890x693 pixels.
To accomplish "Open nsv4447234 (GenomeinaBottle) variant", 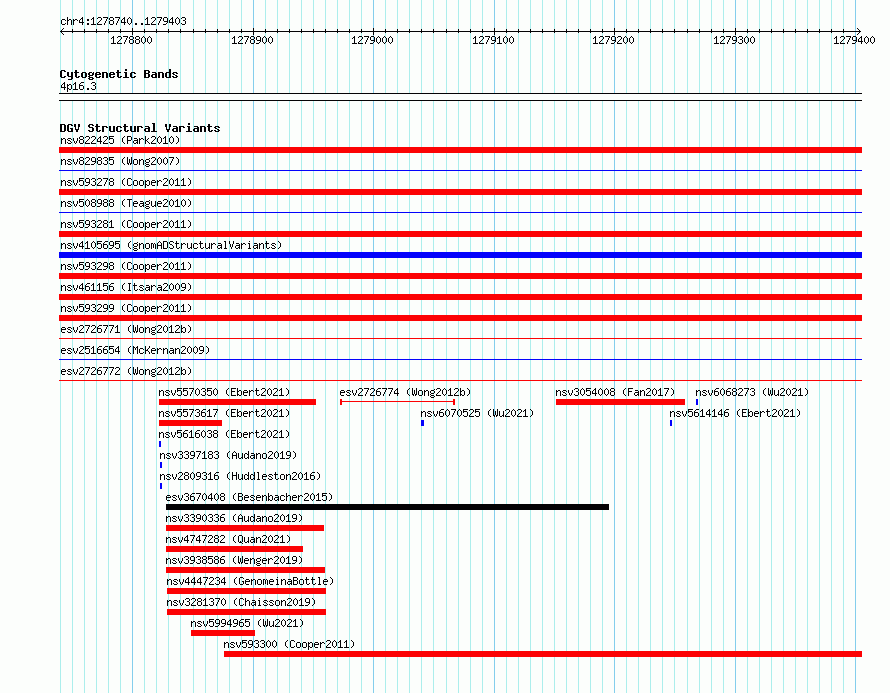I will pyautogui.click(x=250, y=581).
